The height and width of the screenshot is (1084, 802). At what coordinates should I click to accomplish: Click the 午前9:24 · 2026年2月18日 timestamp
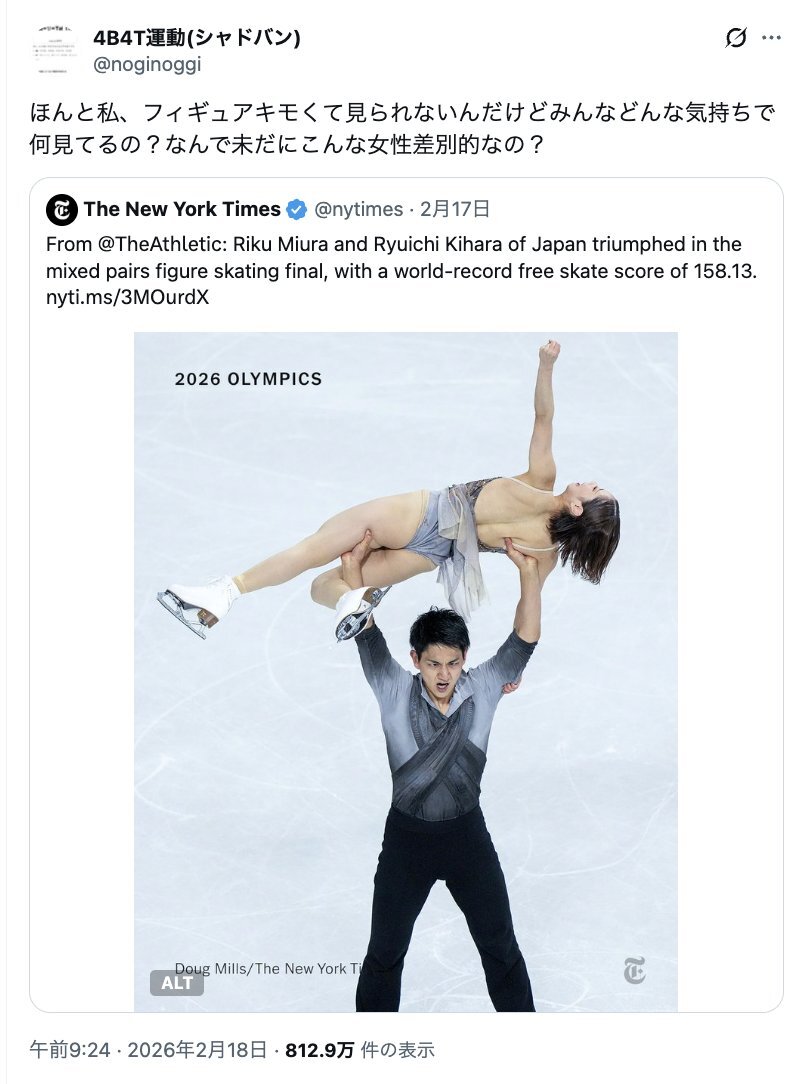point(148,1050)
